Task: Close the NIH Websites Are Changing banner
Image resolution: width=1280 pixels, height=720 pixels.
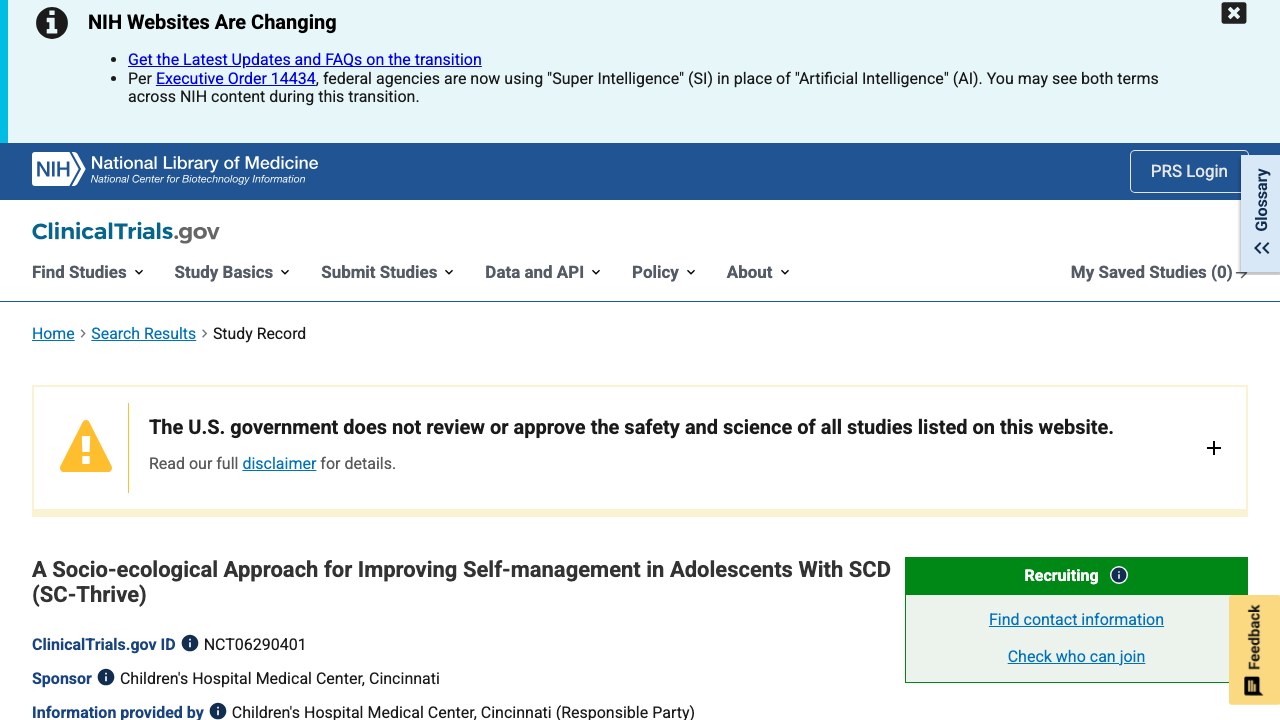Action: [1234, 13]
